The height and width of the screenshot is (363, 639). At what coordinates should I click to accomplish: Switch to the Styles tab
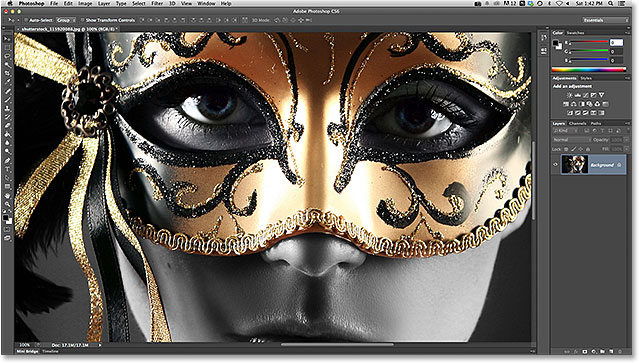click(x=586, y=78)
